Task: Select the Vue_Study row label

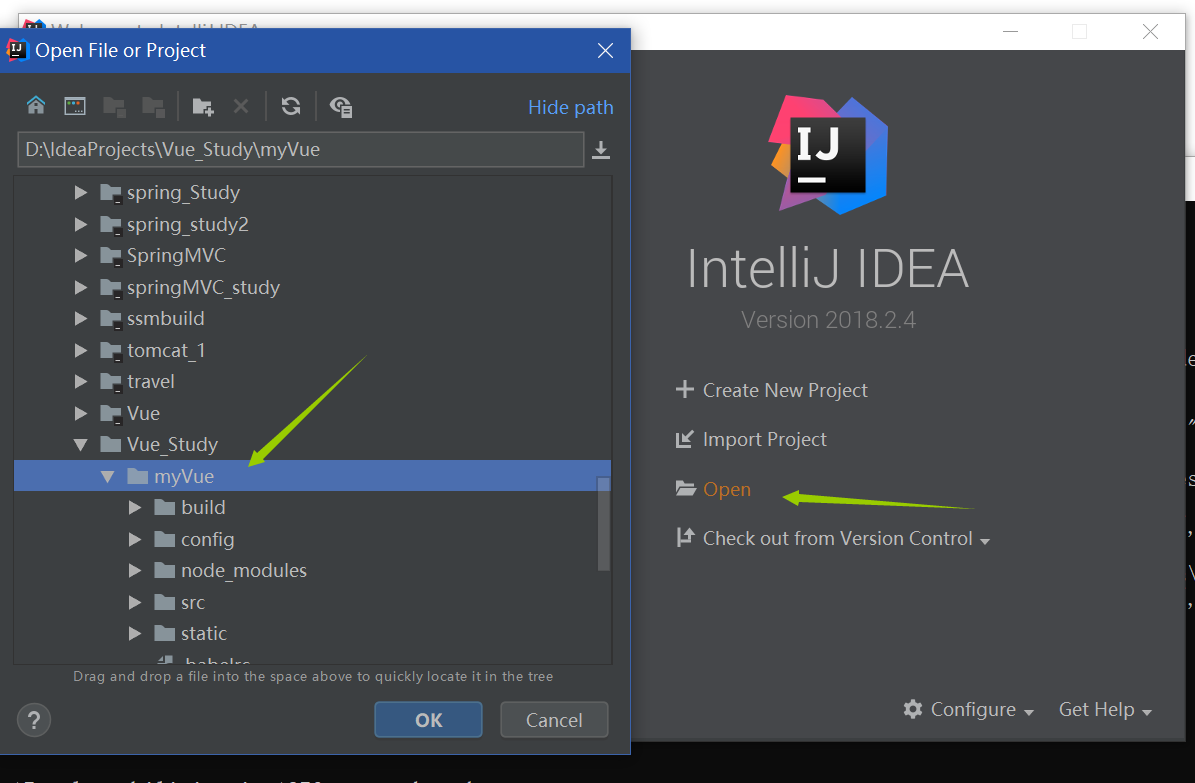Action: (172, 444)
